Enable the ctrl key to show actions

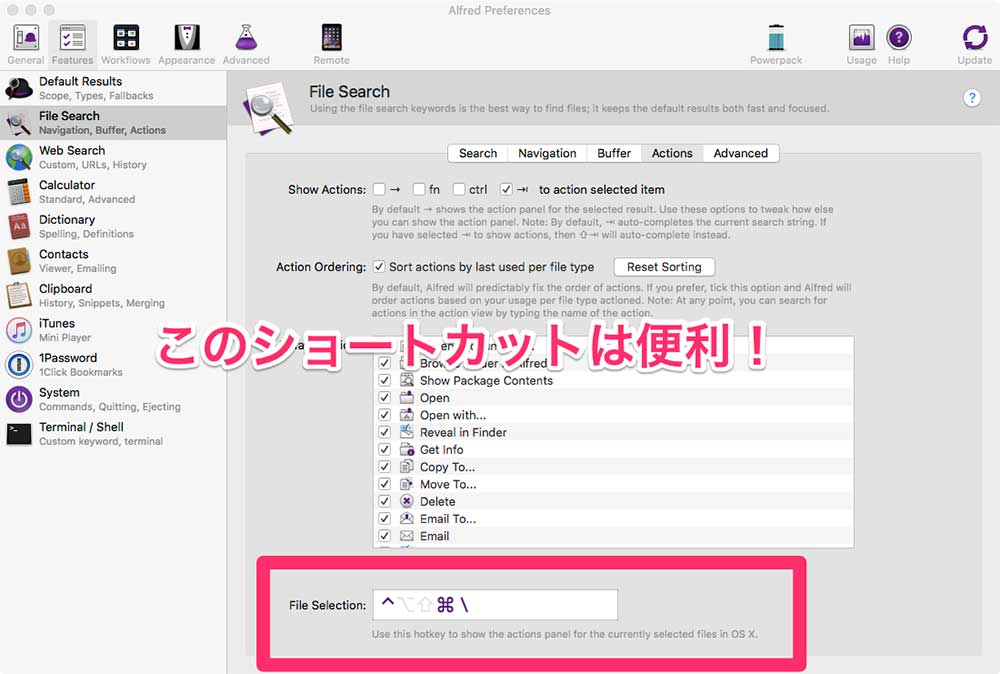[x=459, y=189]
